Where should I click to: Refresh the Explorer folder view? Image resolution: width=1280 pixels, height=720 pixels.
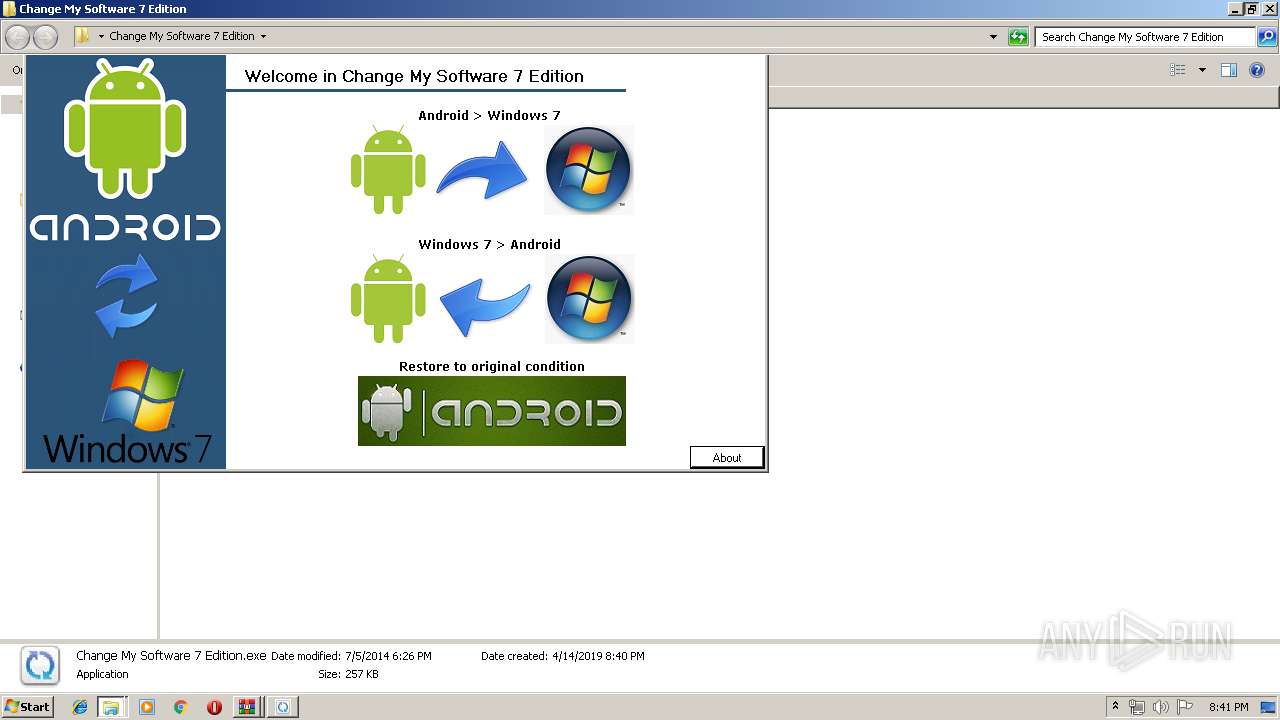point(1018,37)
